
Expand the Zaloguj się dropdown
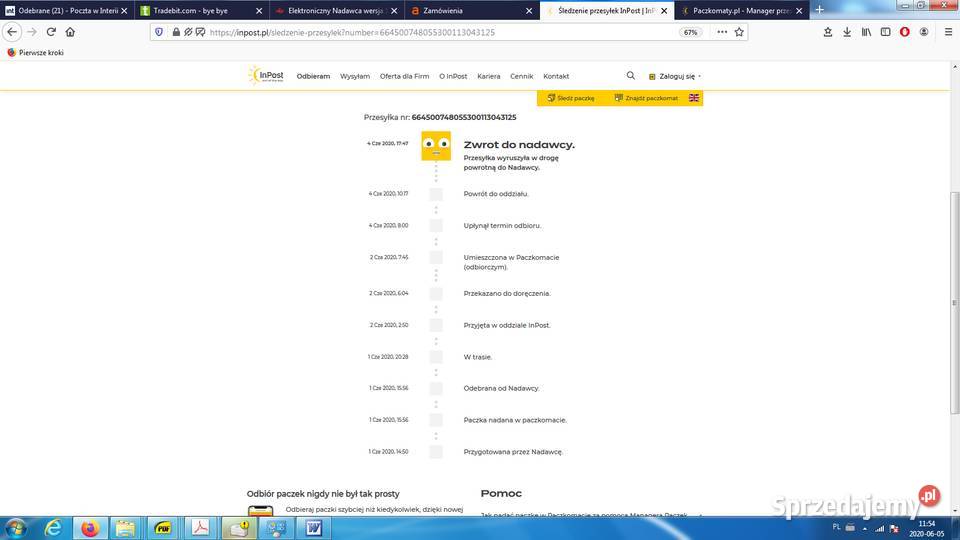(x=675, y=77)
